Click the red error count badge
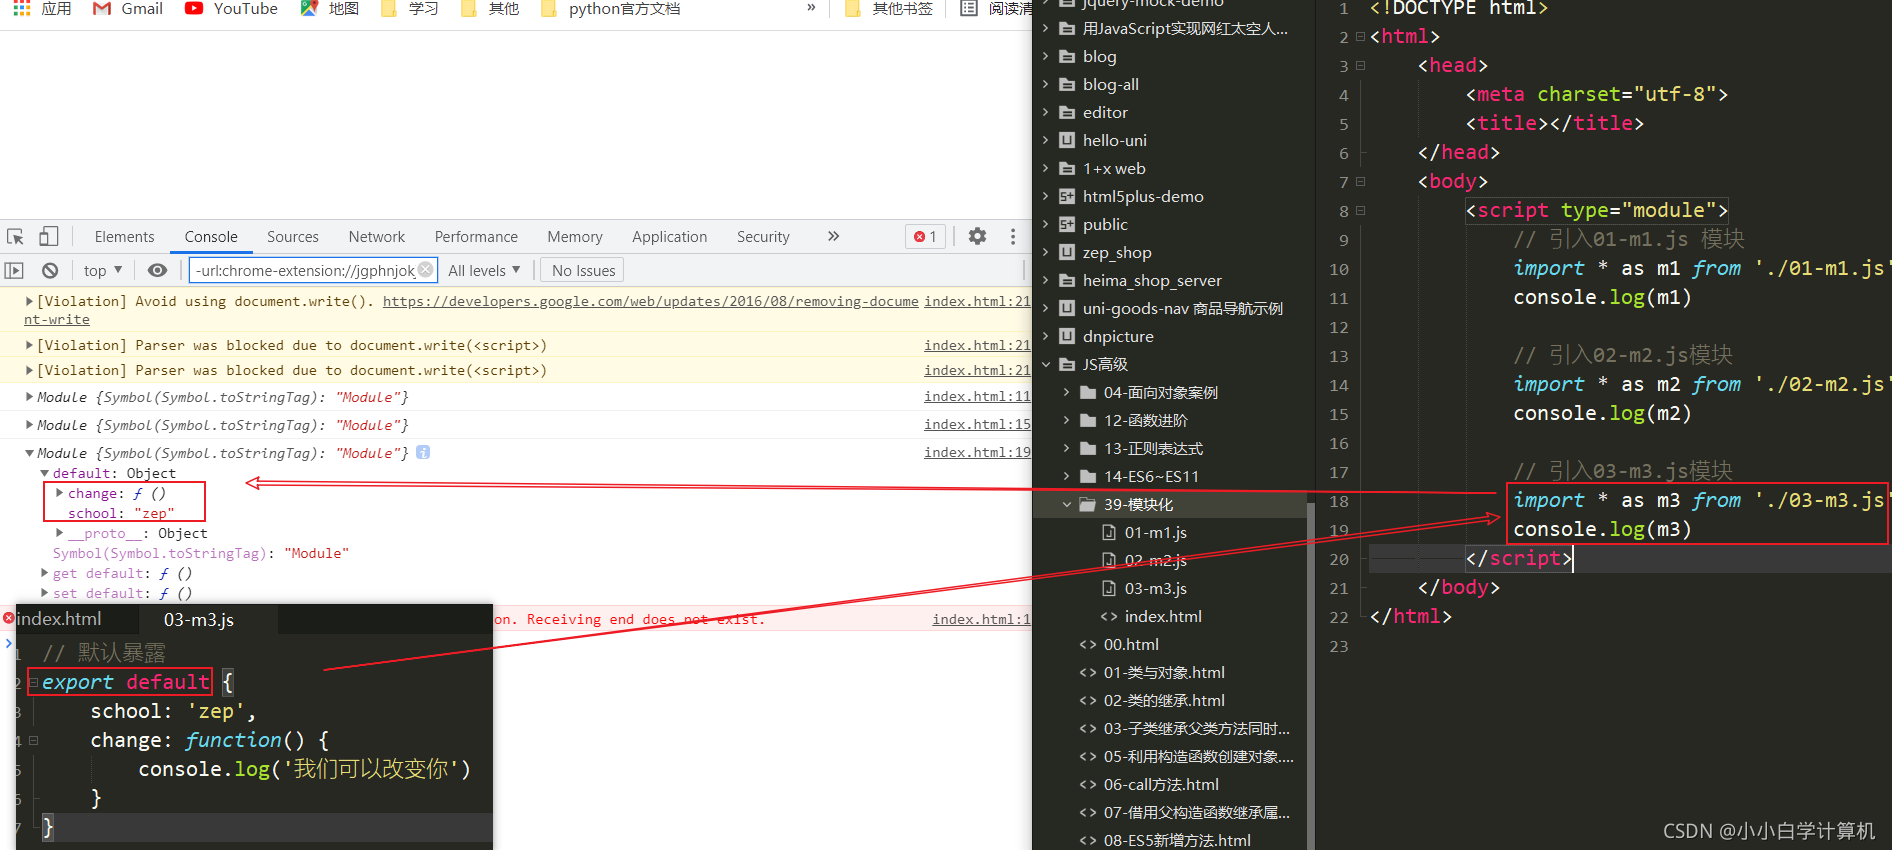Viewport: 1892px width, 850px height. [x=925, y=237]
